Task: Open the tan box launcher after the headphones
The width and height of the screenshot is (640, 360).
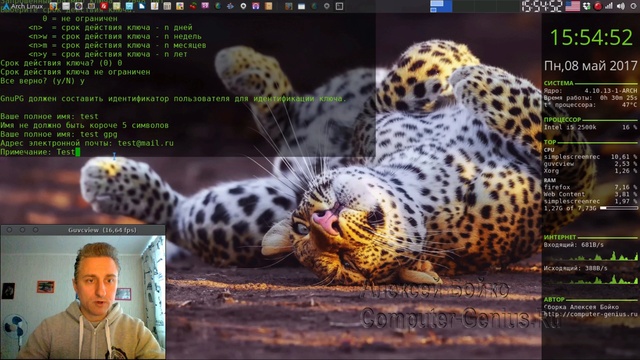Action: pyautogui.click(x=268, y=6)
